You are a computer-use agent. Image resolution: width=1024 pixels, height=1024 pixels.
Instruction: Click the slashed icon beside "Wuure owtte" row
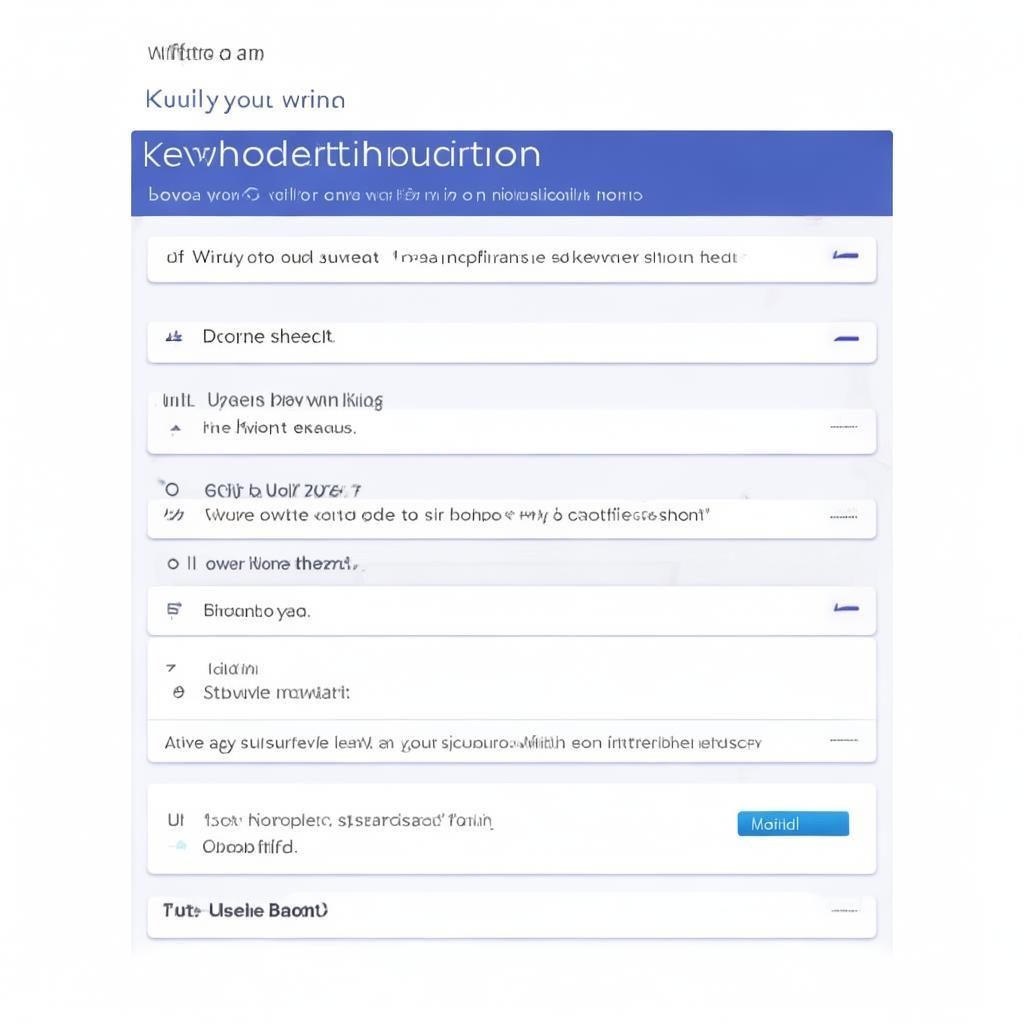174,515
